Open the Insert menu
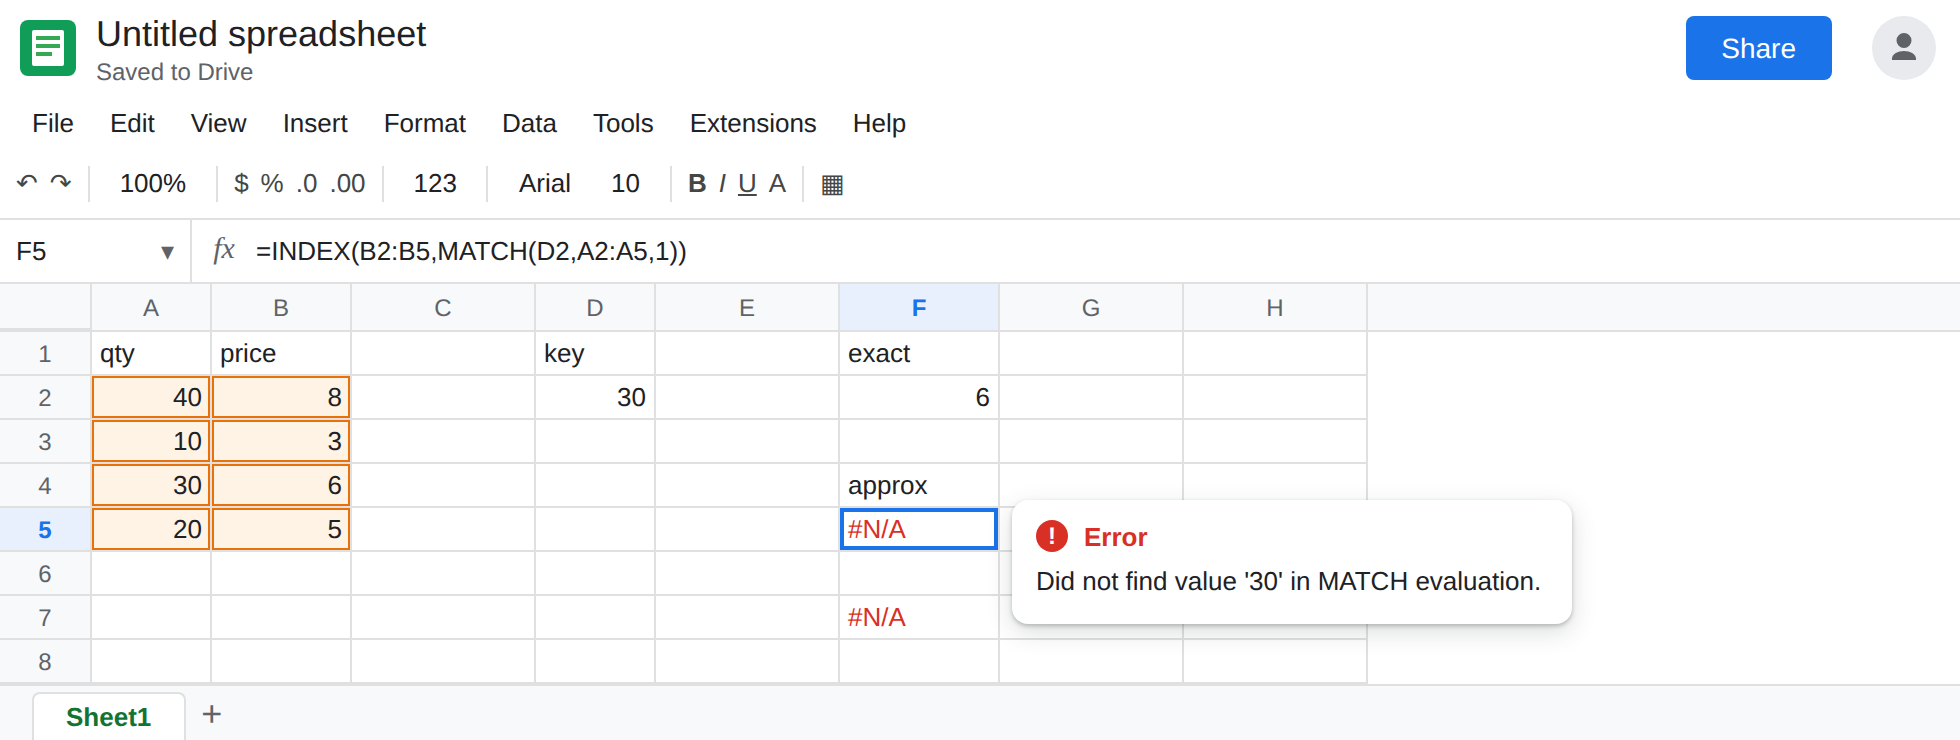This screenshot has height=740, width=1960. tap(315, 123)
